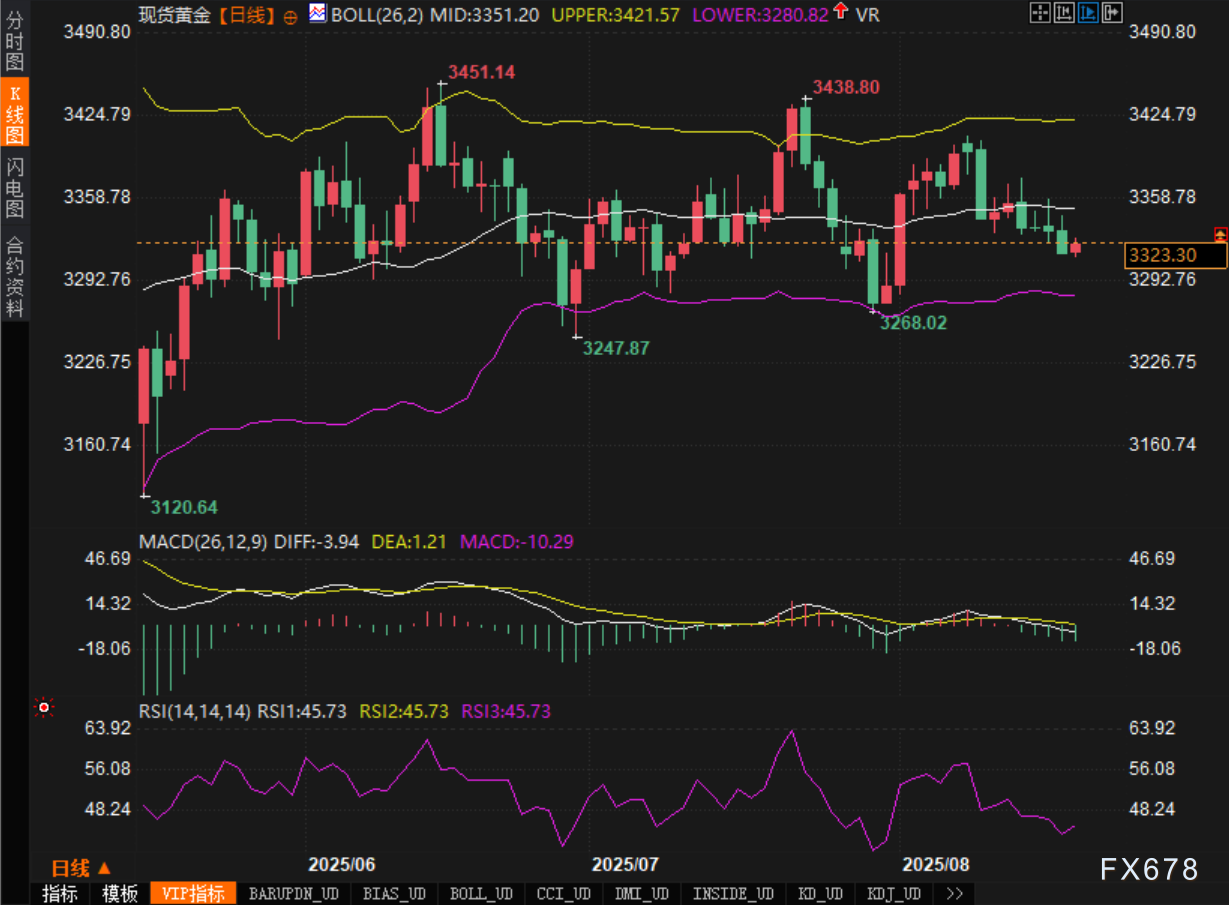Click the red up-arrow icon before VR
Viewport: 1229px width, 905px height.
click(x=840, y=12)
